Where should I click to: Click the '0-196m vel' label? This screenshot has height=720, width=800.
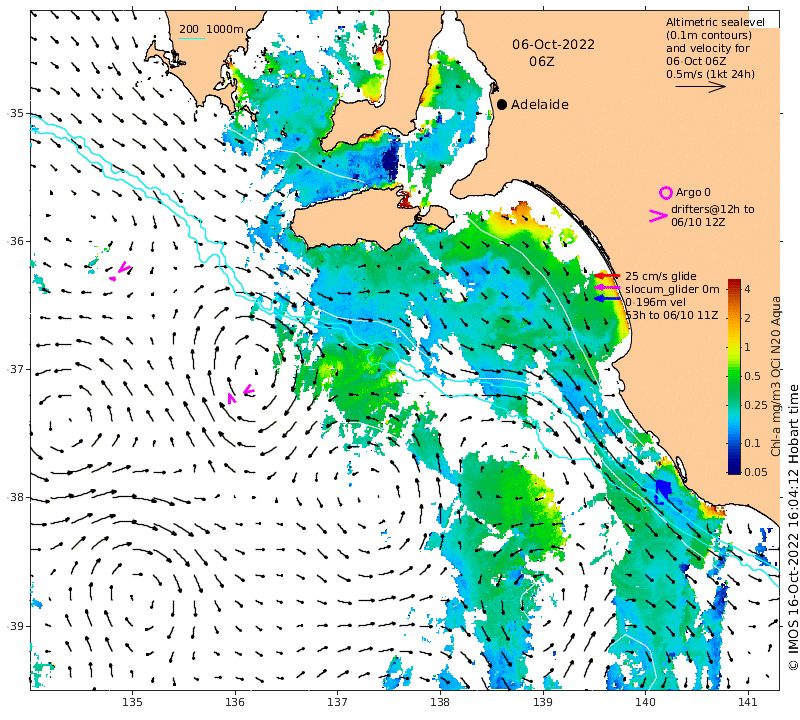[655, 302]
